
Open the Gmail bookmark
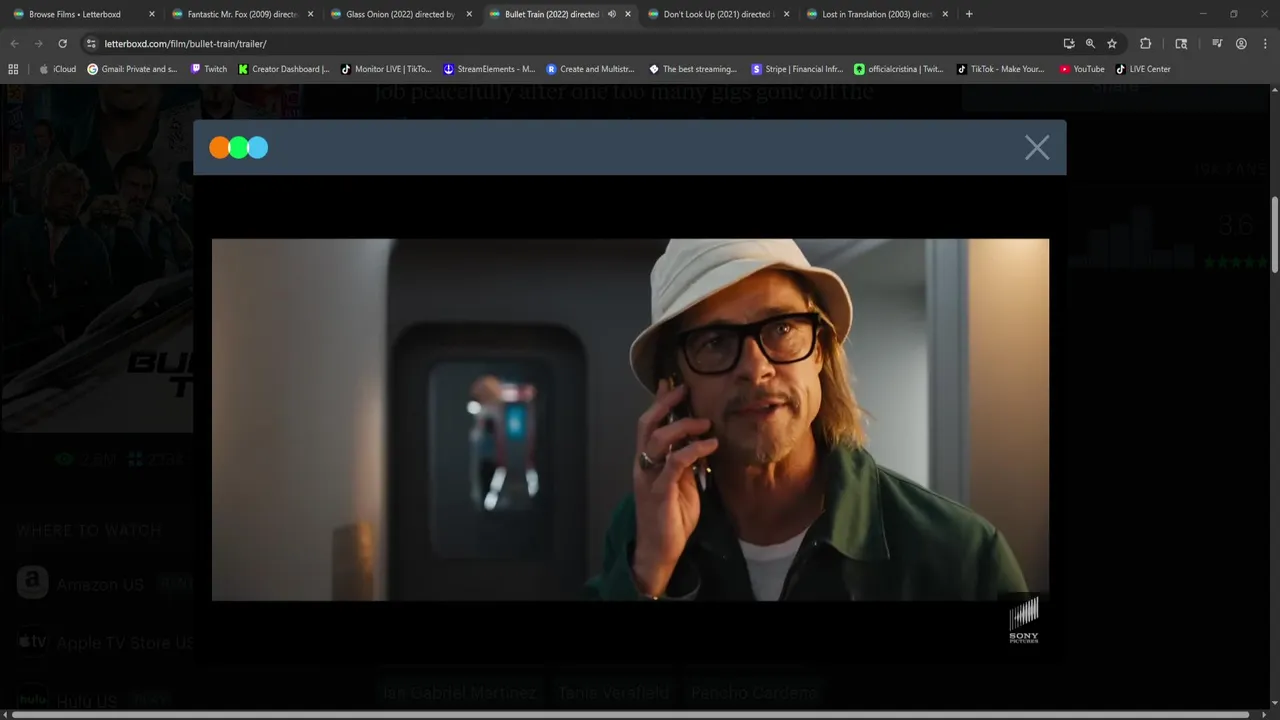pyautogui.click(x=132, y=69)
